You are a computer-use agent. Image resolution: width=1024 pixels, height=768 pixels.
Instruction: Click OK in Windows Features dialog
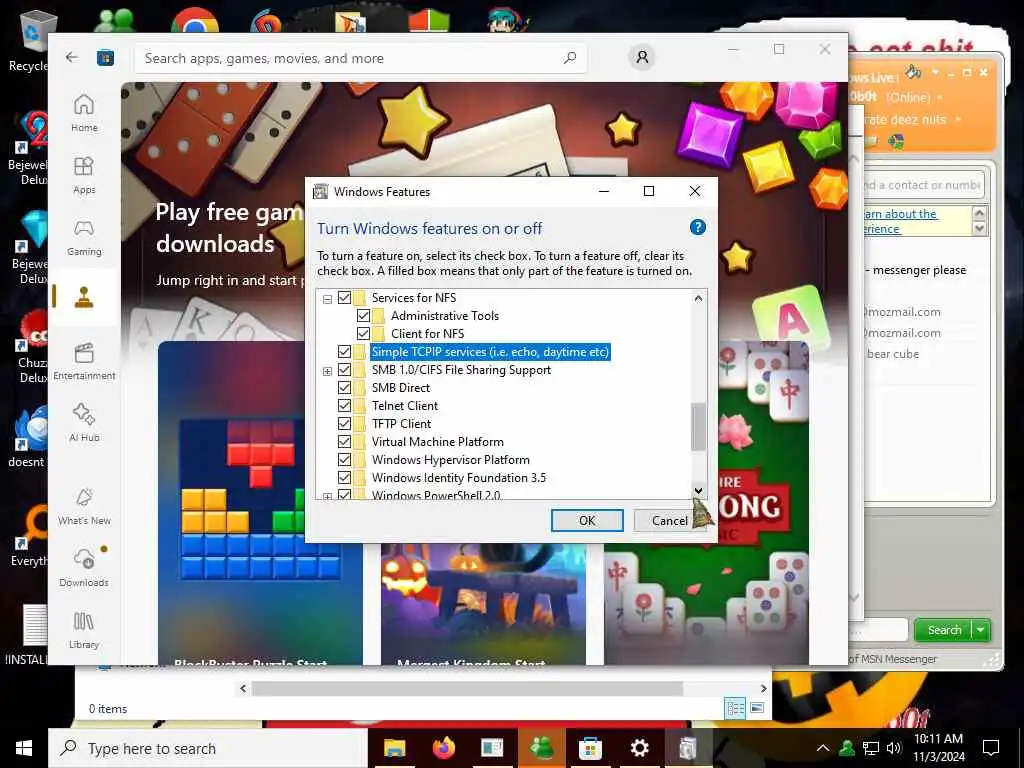coord(587,520)
